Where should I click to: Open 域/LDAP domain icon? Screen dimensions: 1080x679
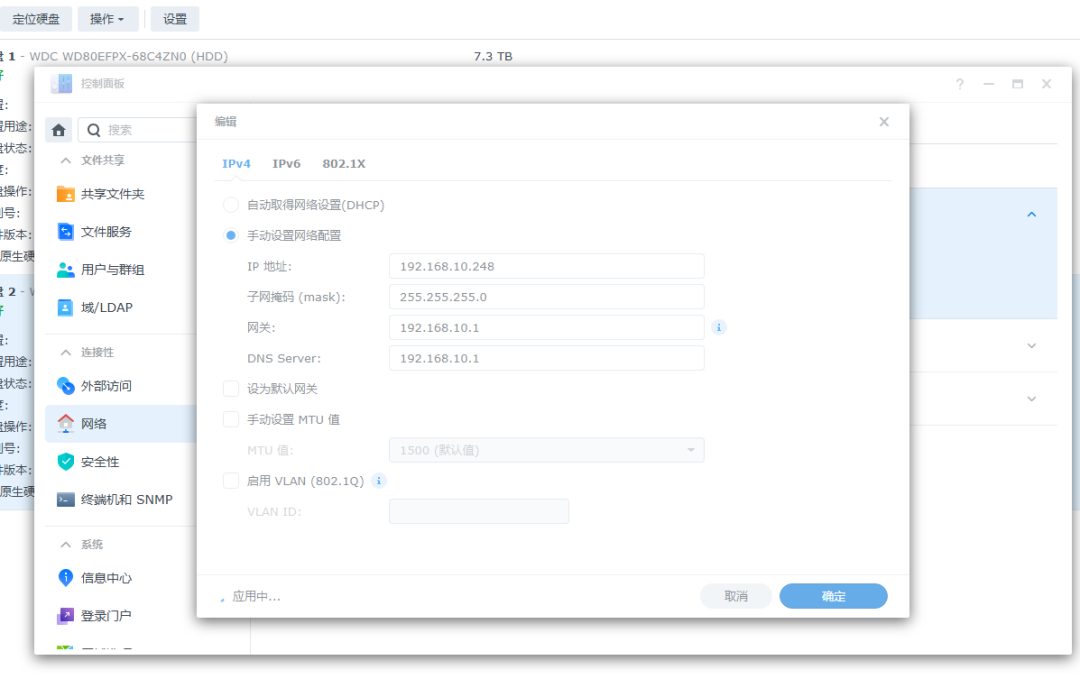(x=66, y=308)
